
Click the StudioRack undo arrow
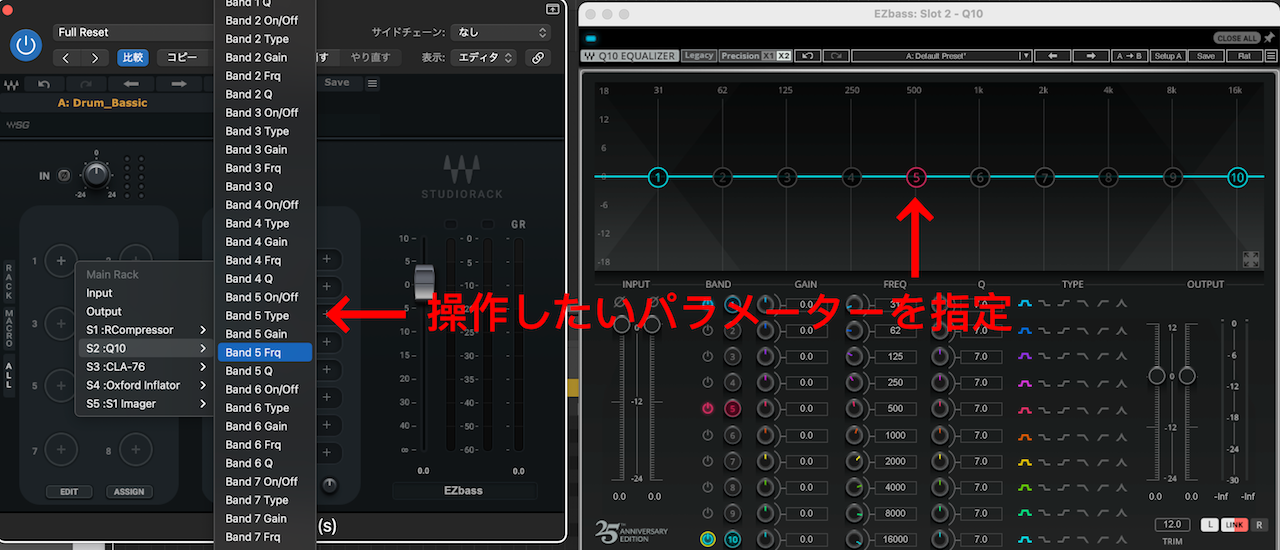click(x=44, y=84)
